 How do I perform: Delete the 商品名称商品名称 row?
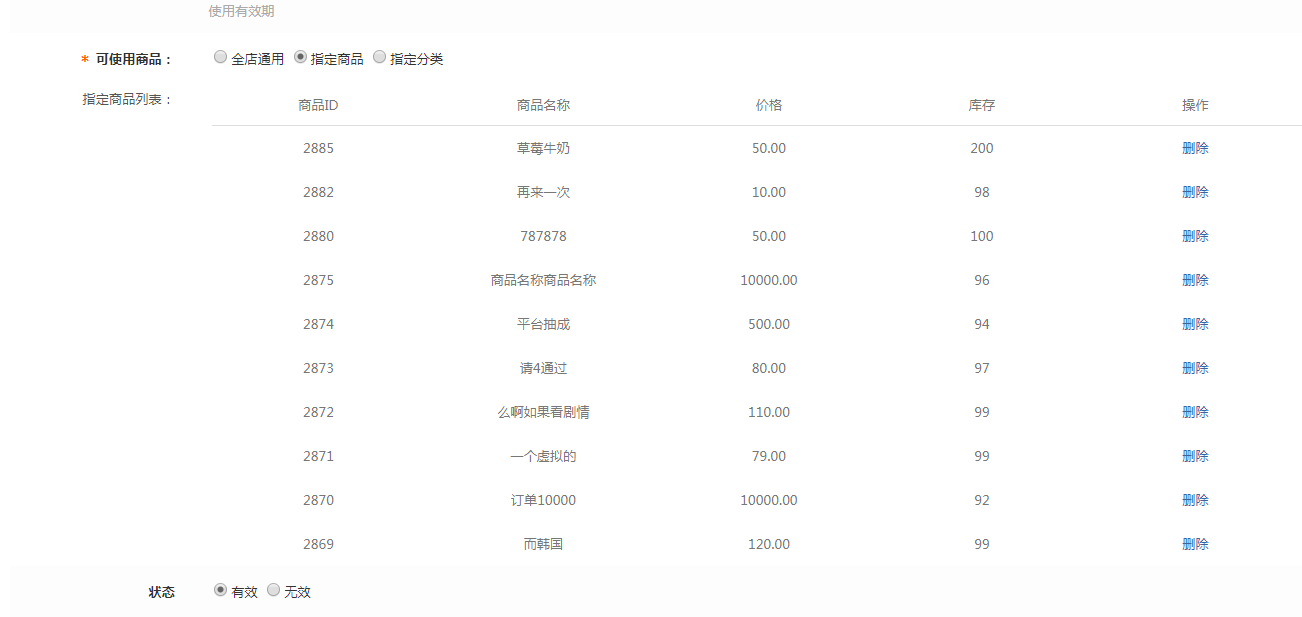click(x=1195, y=280)
